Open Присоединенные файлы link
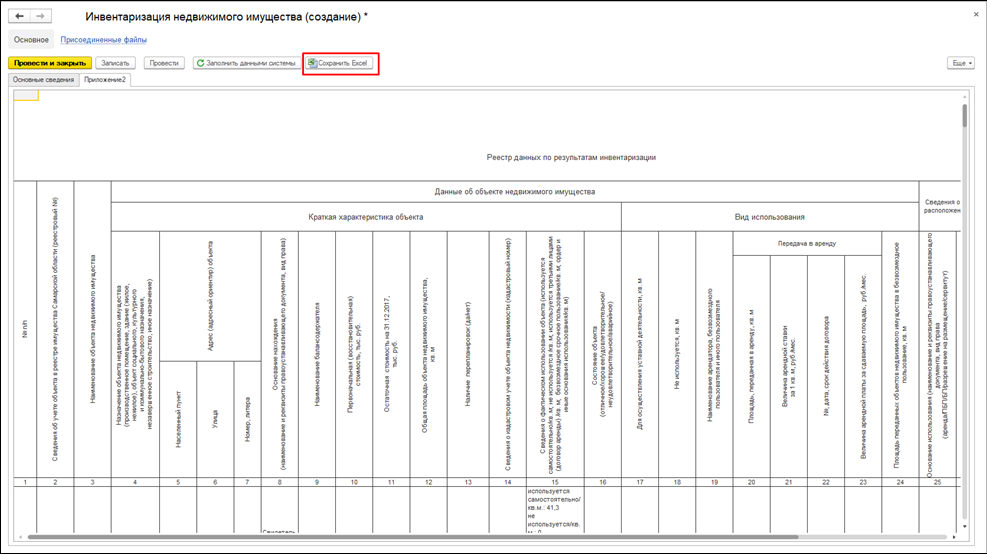Image resolution: width=987 pixels, height=555 pixels. coord(103,40)
